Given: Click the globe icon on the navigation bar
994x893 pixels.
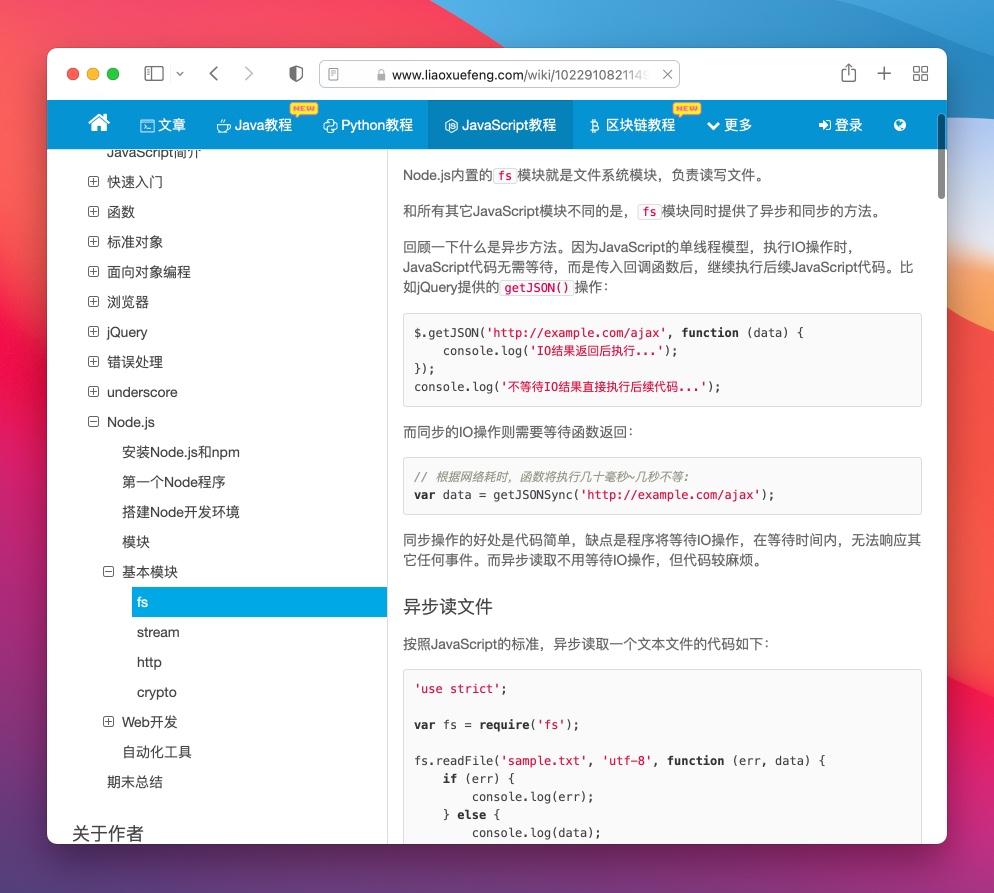Looking at the screenshot, I should coord(899,124).
